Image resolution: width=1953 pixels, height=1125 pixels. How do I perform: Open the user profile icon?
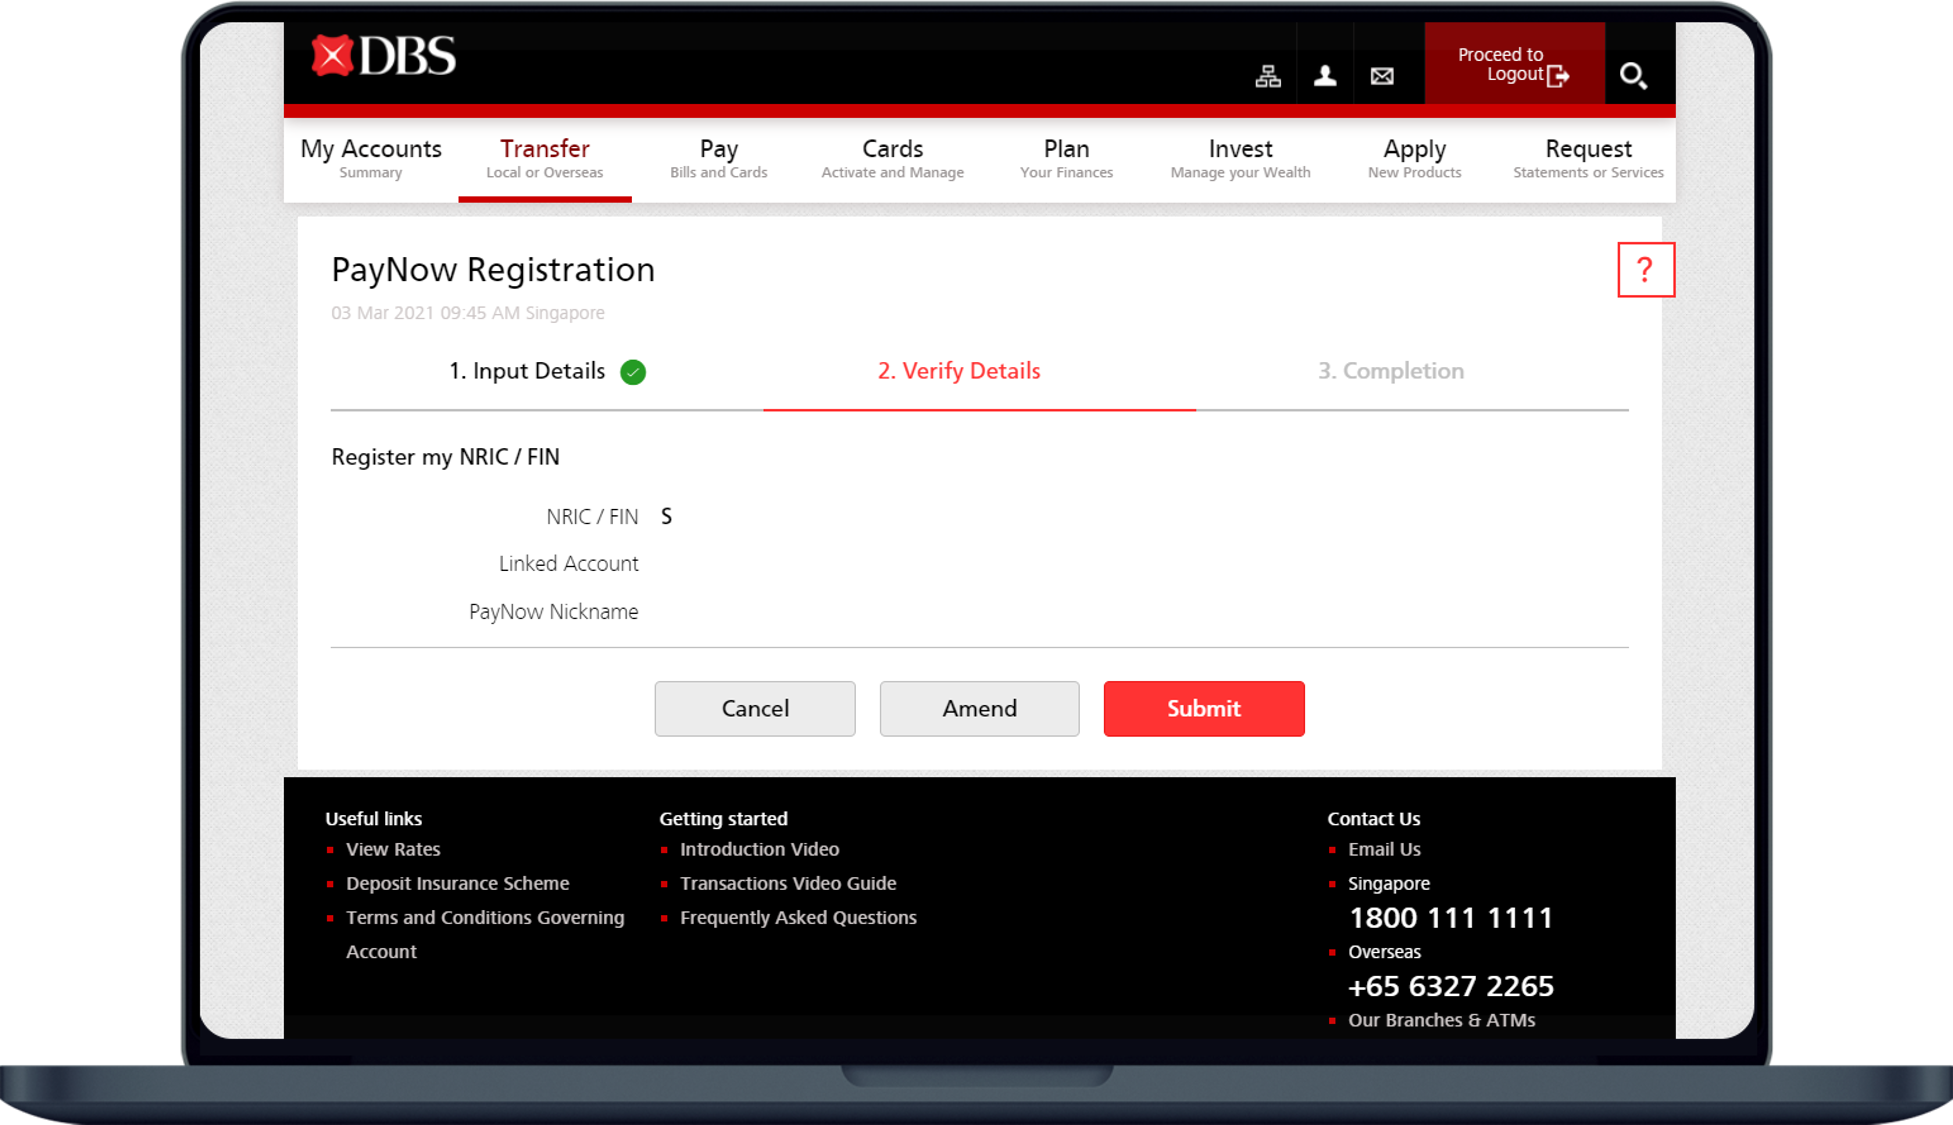[1325, 76]
